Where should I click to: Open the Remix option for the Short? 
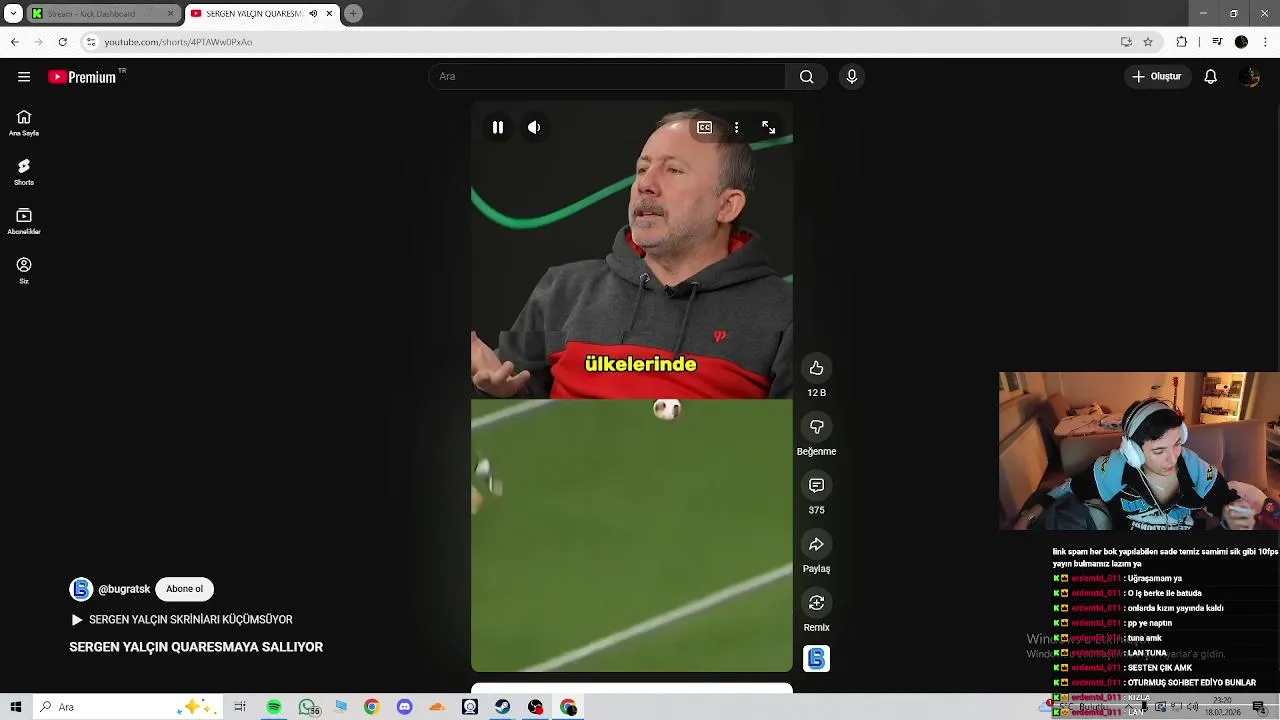(x=816, y=603)
